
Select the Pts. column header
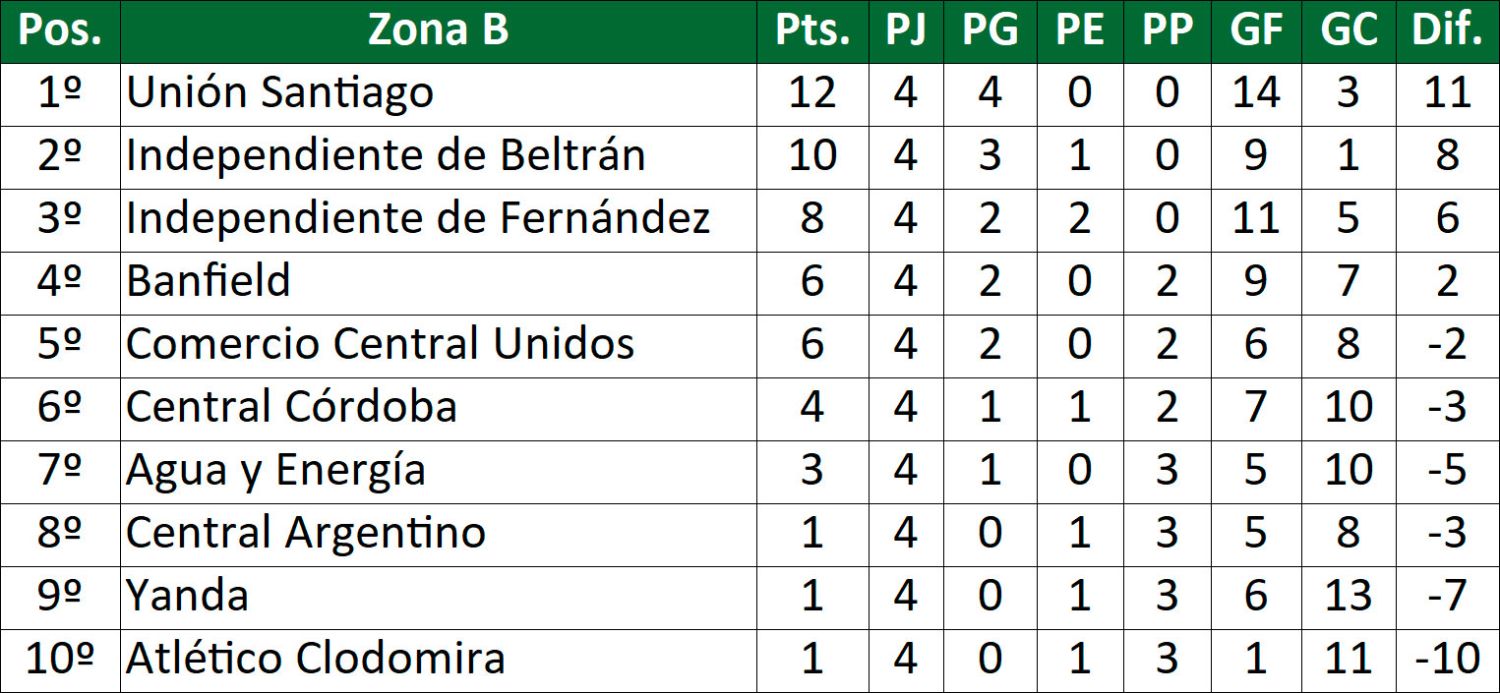812,31
